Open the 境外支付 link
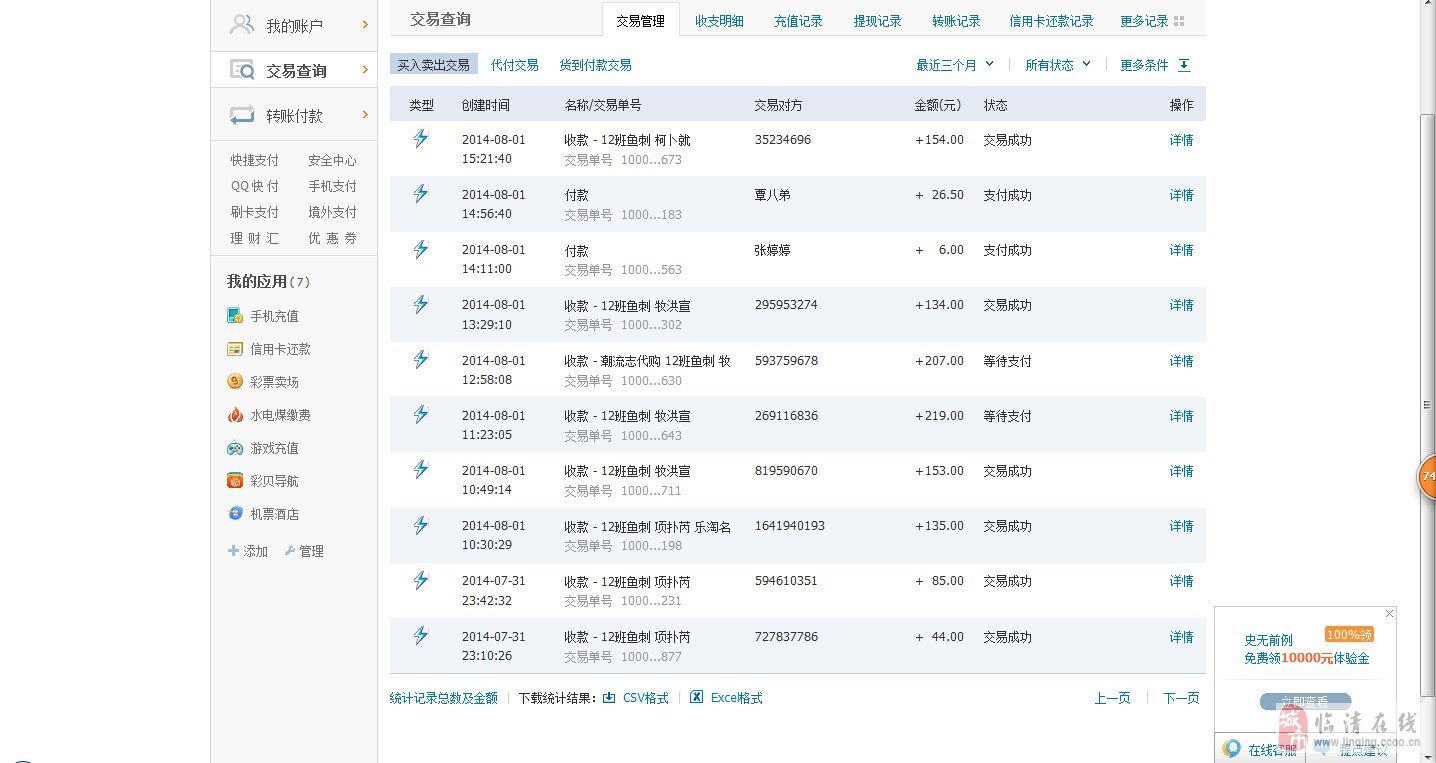 point(332,212)
